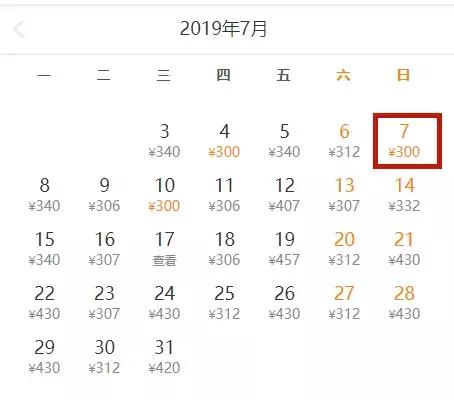Image resolution: width=454 pixels, height=400 pixels.
Task: Click the 五 Friday column header
Action: click(284, 75)
